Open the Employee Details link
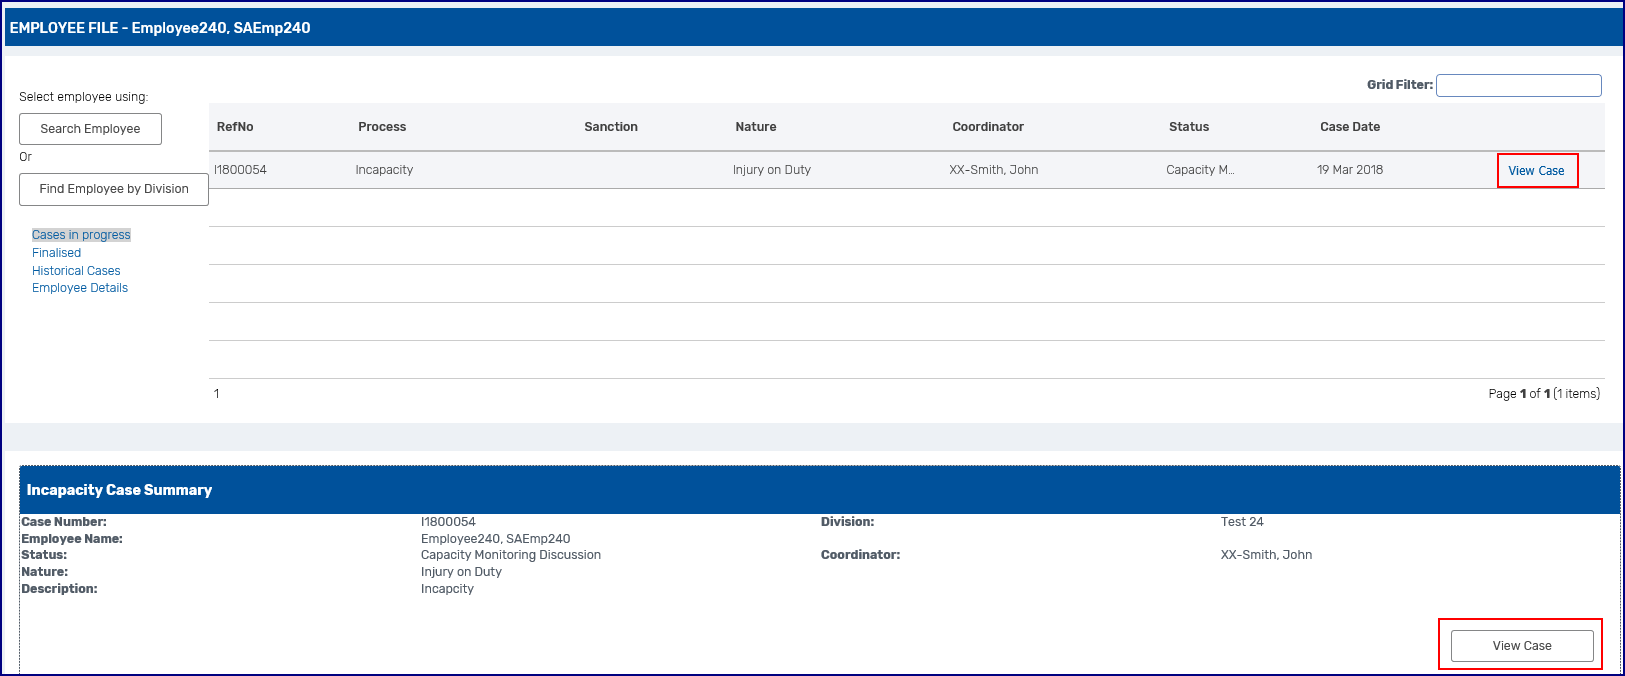The width and height of the screenshot is (1625, 676). tap(80, 288)
